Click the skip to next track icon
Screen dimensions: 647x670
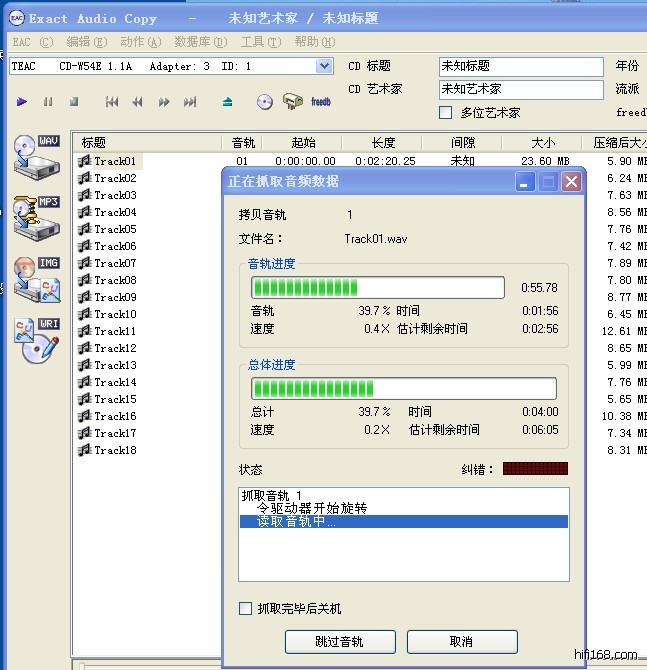(190, 102)
